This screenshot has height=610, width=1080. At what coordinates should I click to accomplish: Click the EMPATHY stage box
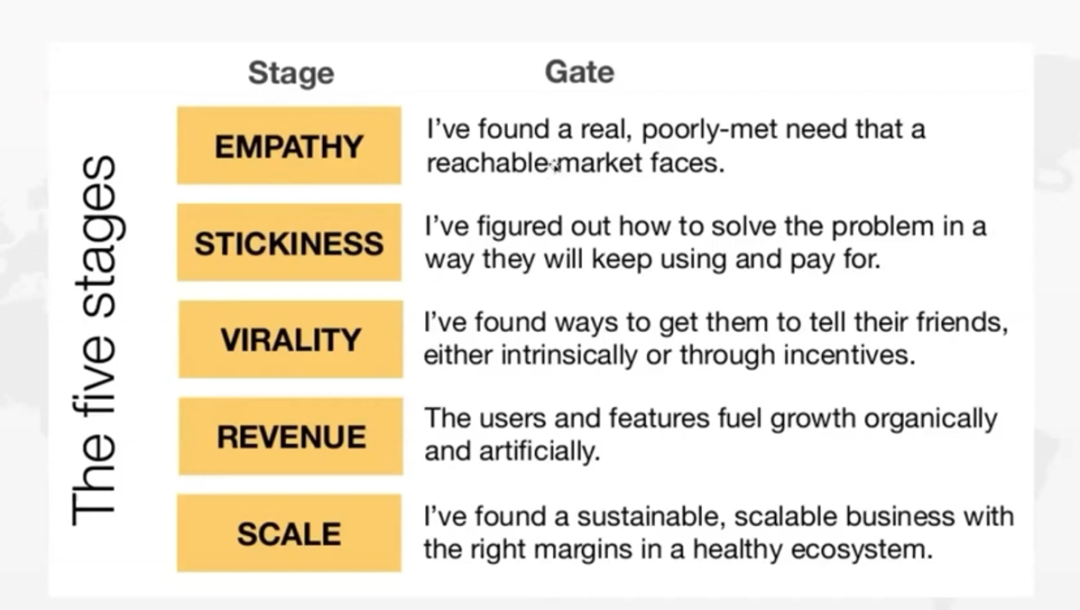pos(289,146)
